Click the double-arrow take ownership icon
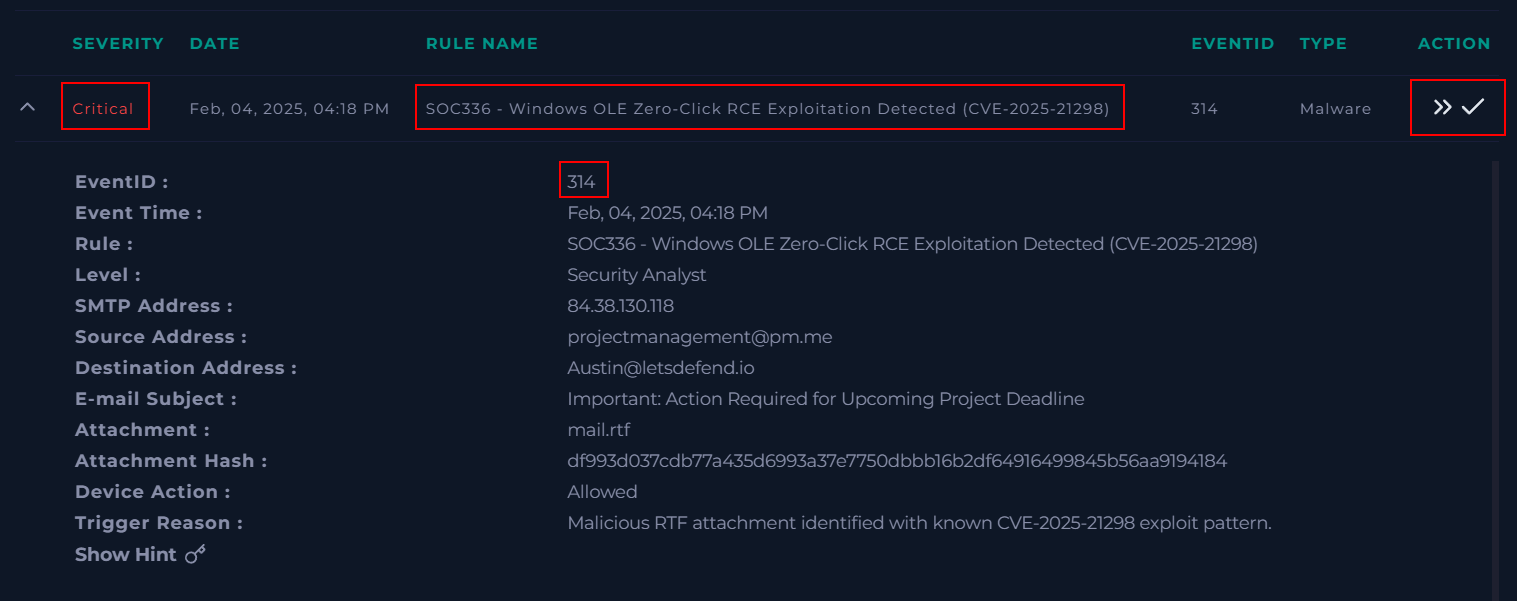 (1441, 107)
